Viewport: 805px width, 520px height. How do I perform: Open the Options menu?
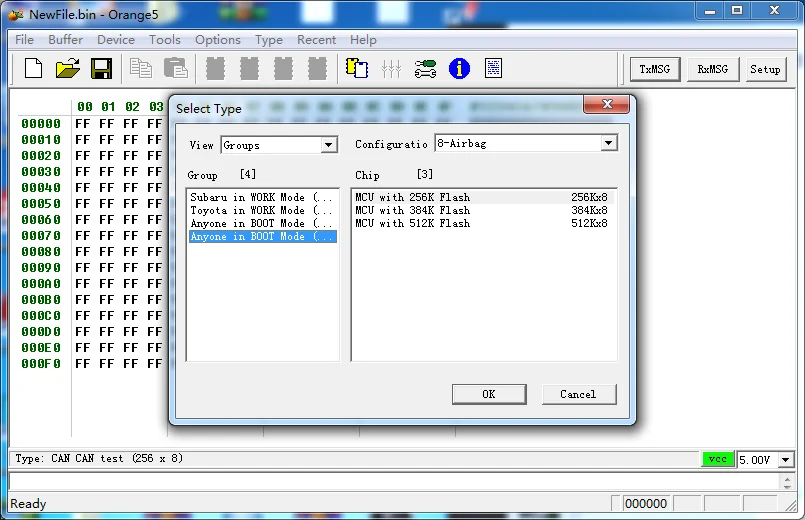[218, 40]
